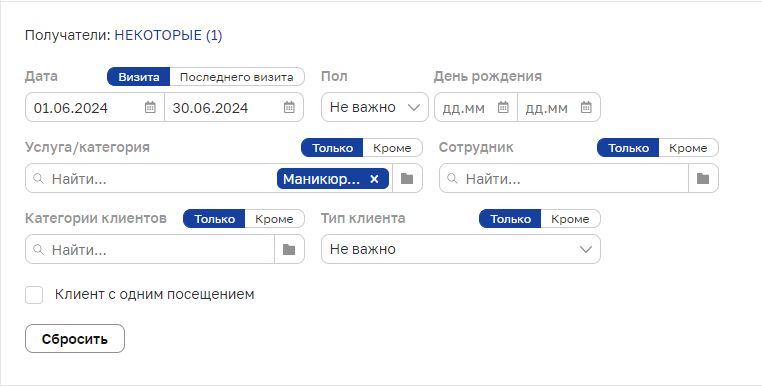The height and width of the screenshot is (386, 762).
Task: Select Кроме for Сотрудник filter
Action: pos(688,148)
